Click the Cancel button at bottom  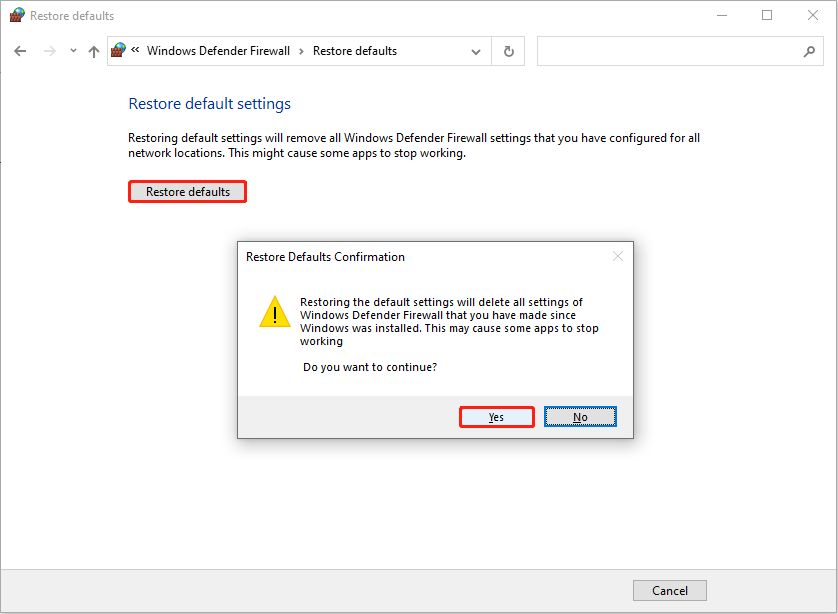pyautogui.click(x=670, y=590)
